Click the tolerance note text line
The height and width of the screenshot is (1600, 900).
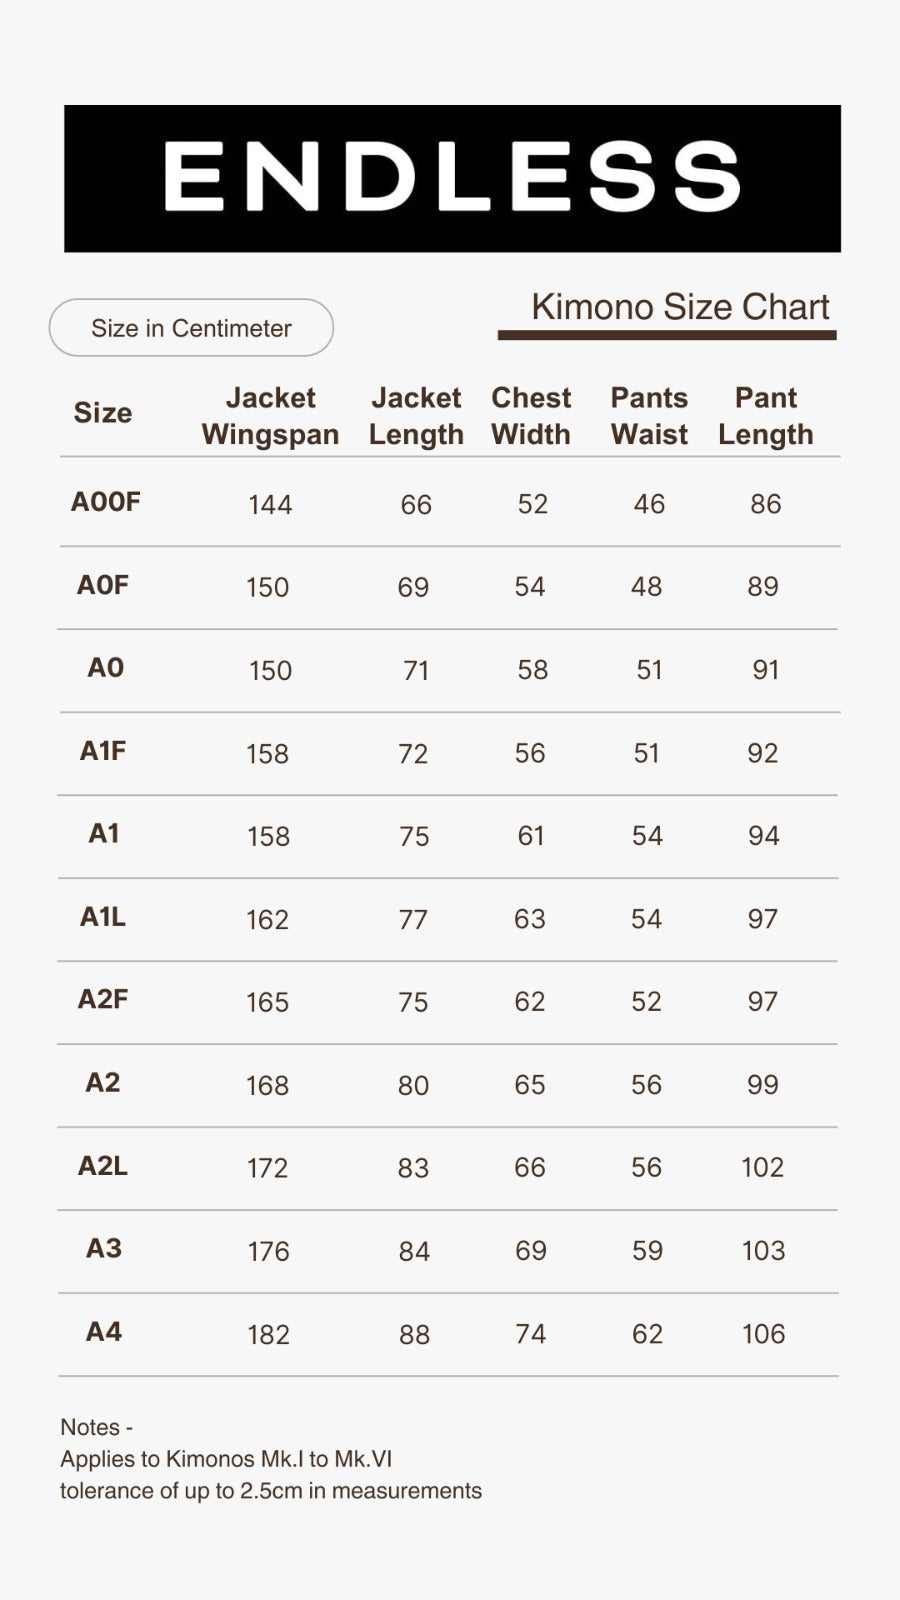271,1491
